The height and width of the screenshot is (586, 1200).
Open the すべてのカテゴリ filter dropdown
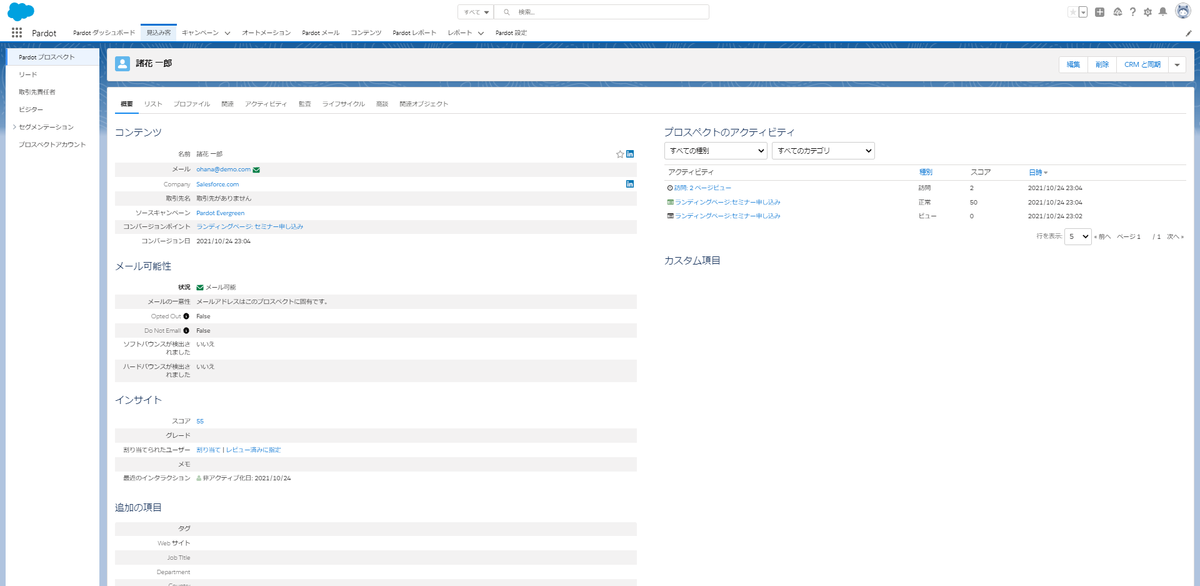[x=823, y=151]
